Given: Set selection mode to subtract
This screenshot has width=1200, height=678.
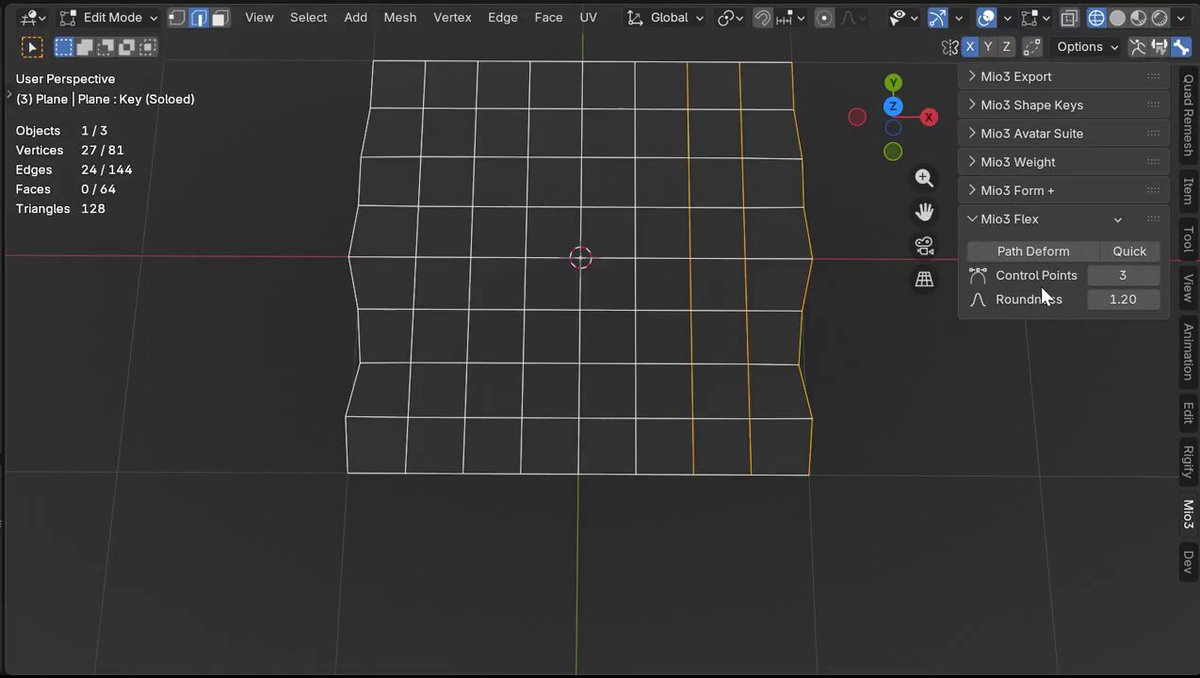Looking at the screenshot, I should [x=106, y=47].
